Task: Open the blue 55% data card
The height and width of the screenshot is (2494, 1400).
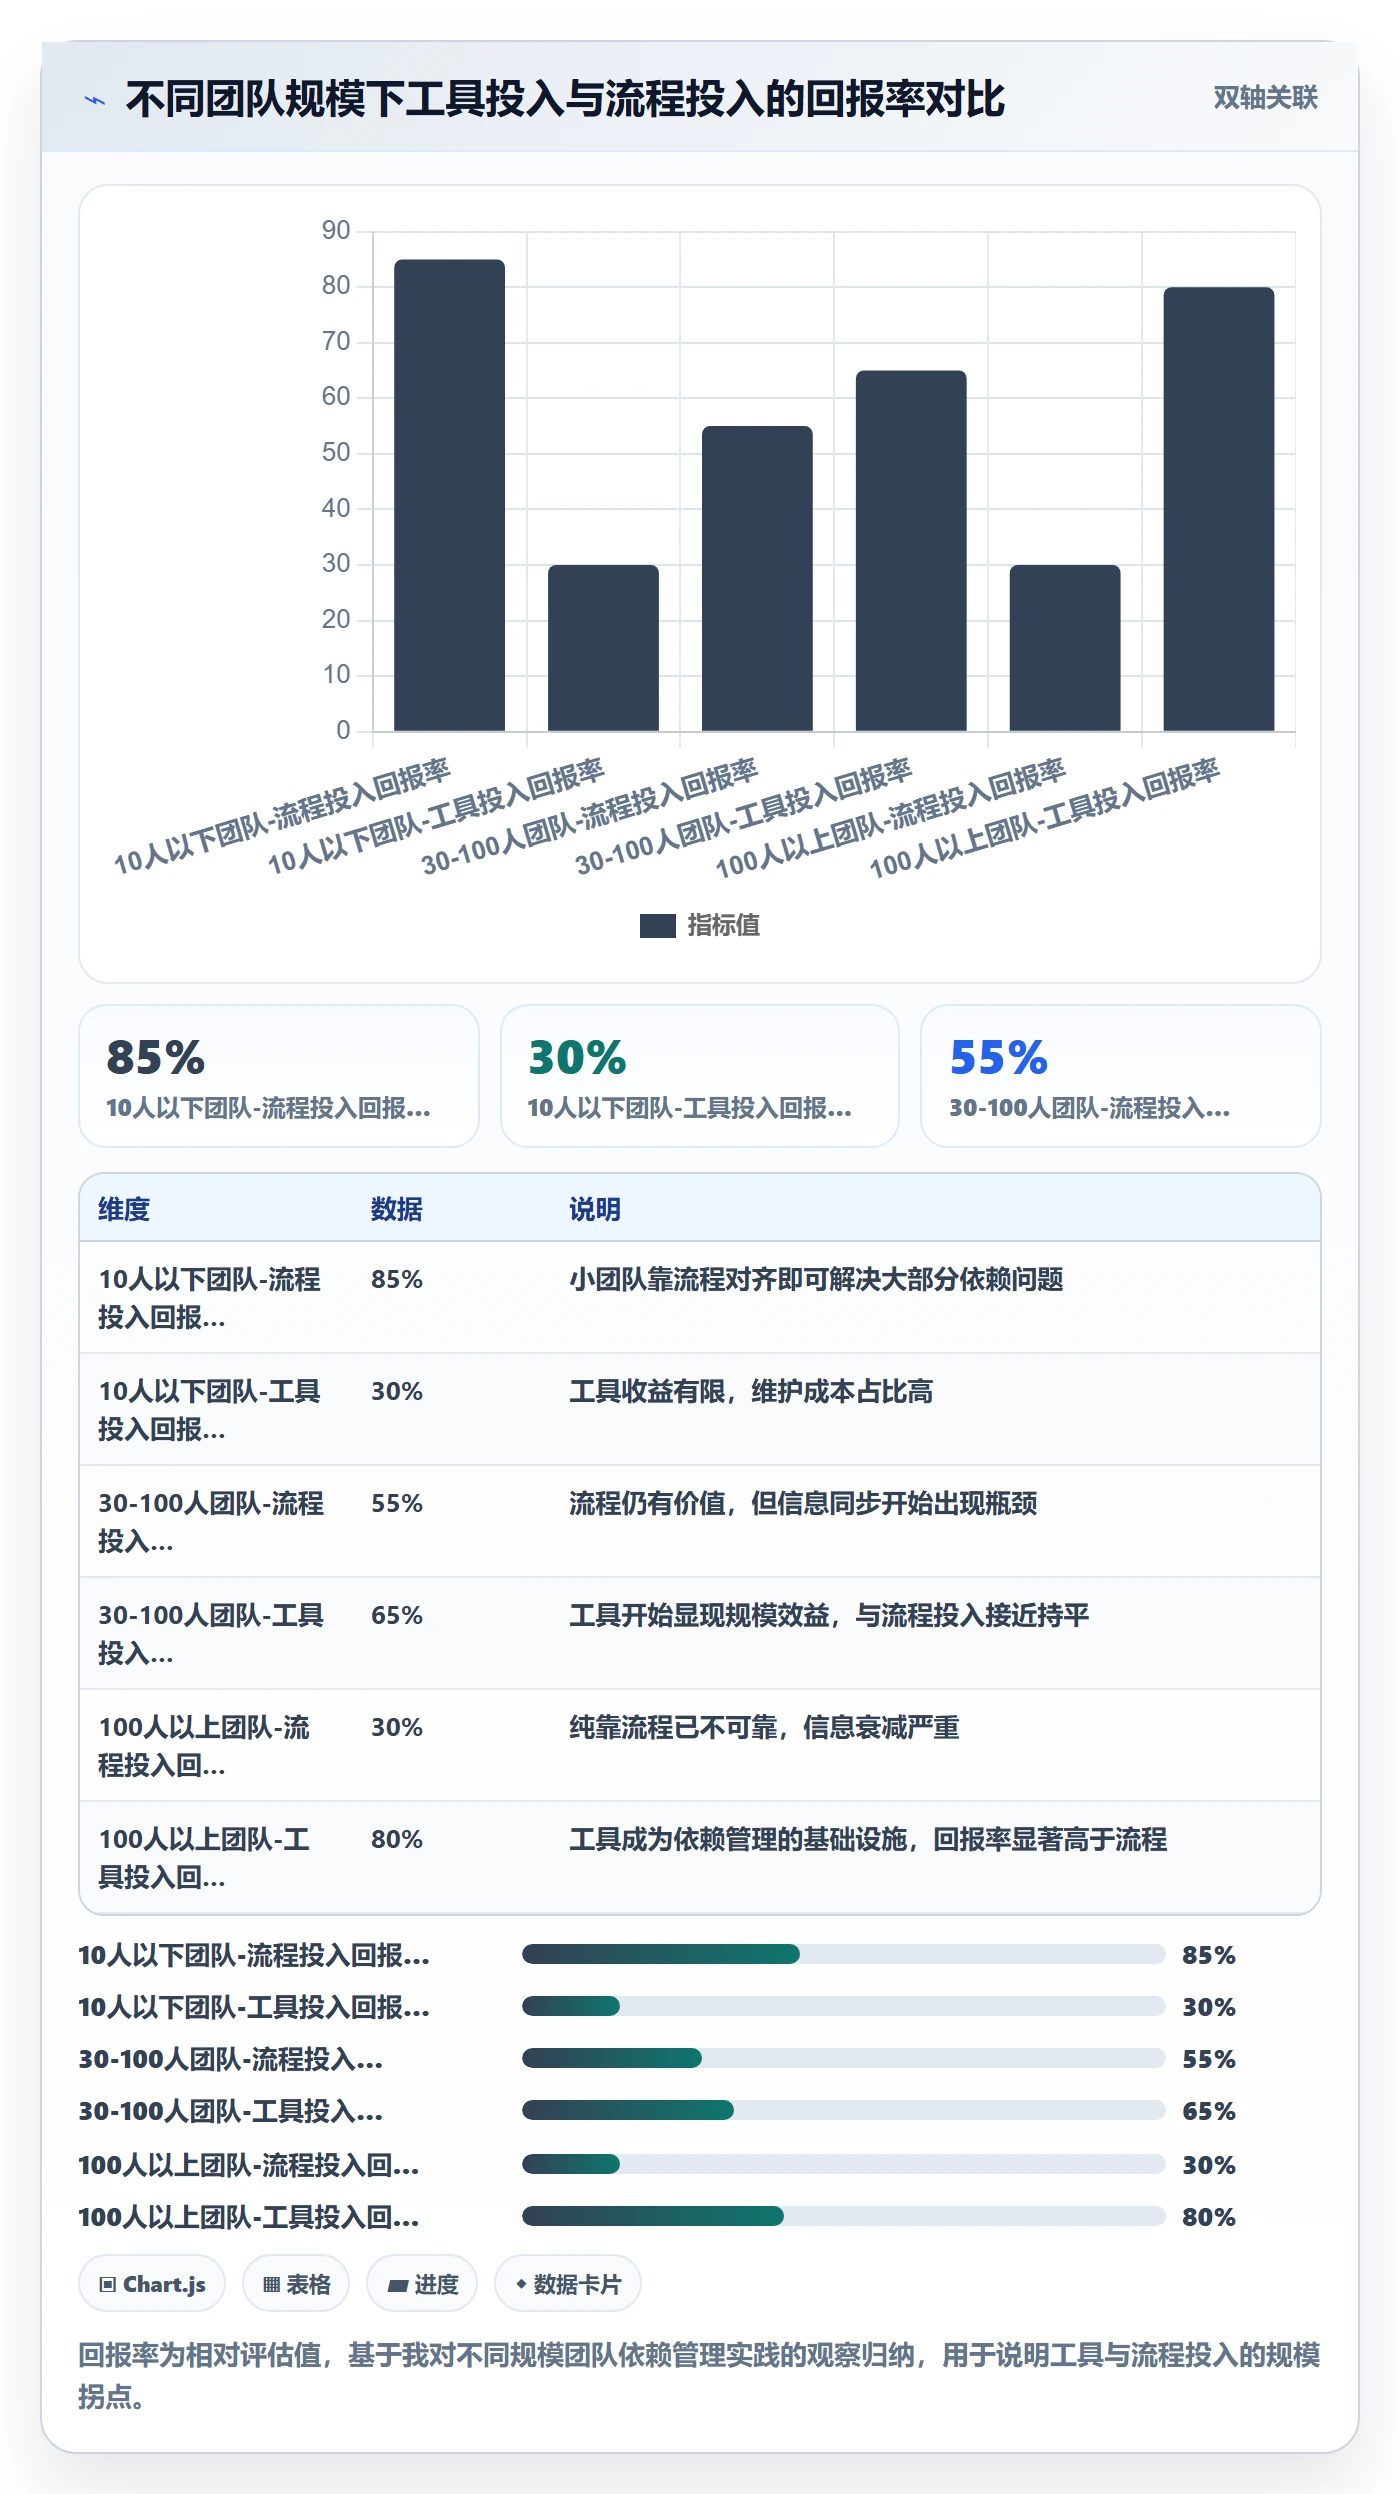Action: tap(1121, 1076)
